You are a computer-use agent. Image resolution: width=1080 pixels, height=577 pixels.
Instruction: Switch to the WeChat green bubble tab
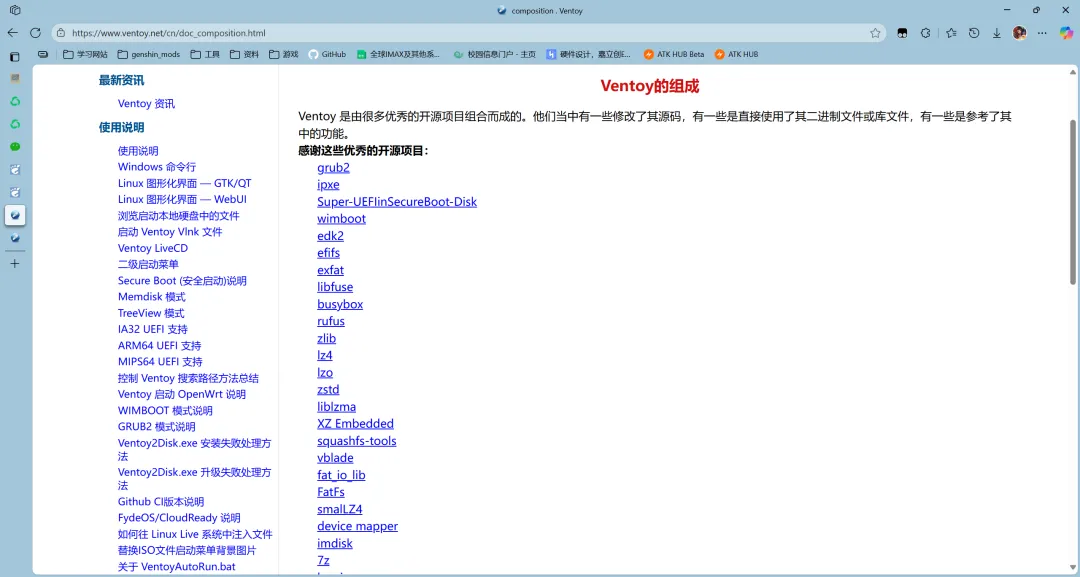click(x=14, y=147)
